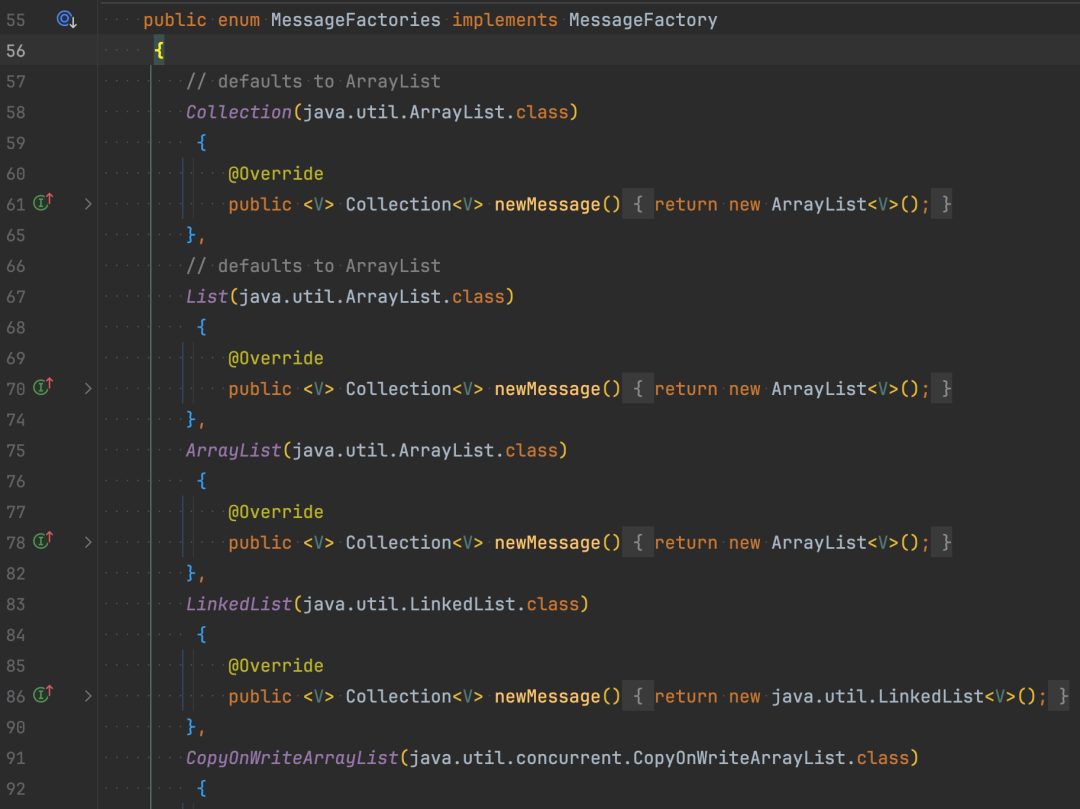The height and width of the screenshot is (809, 1080).
Task: Click line number 92 in the gutter
Action: 16,788
